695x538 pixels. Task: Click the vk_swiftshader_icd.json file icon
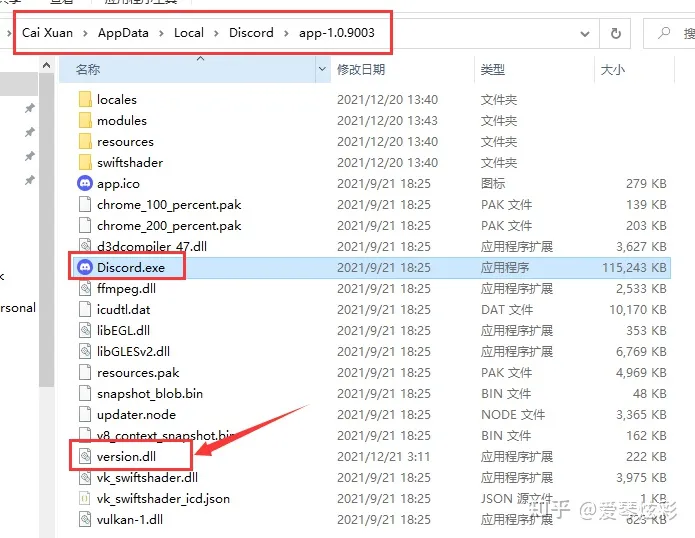85,499
